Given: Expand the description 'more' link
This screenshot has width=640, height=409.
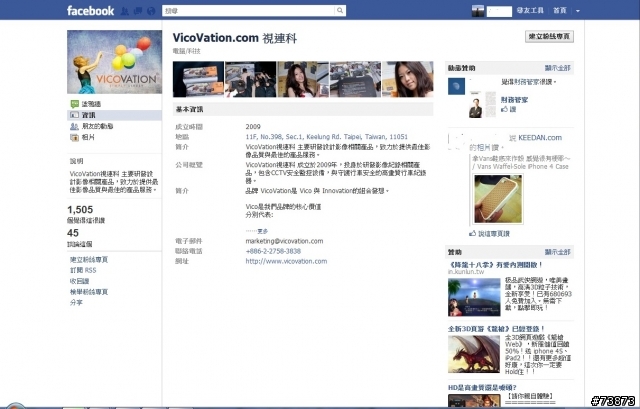Looking at the screenshot, I should [263, 231].
